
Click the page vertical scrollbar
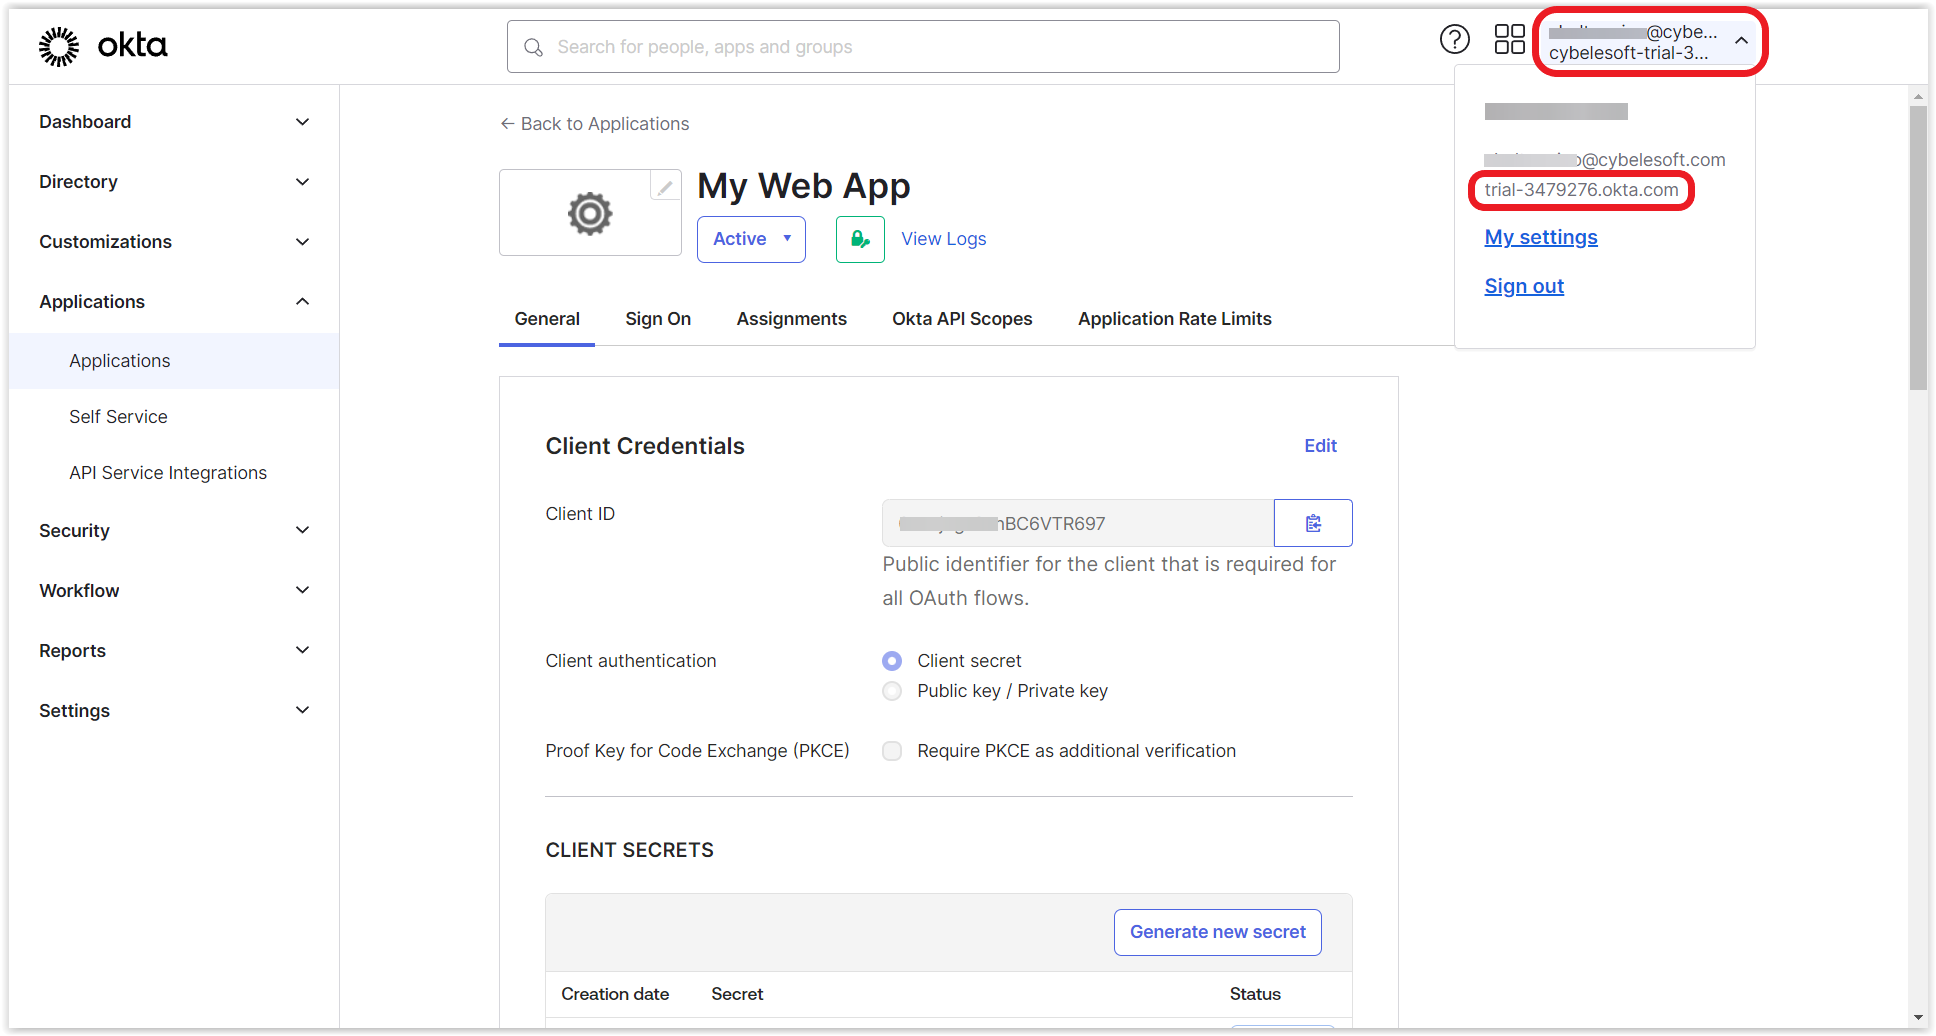(1917, 250)
